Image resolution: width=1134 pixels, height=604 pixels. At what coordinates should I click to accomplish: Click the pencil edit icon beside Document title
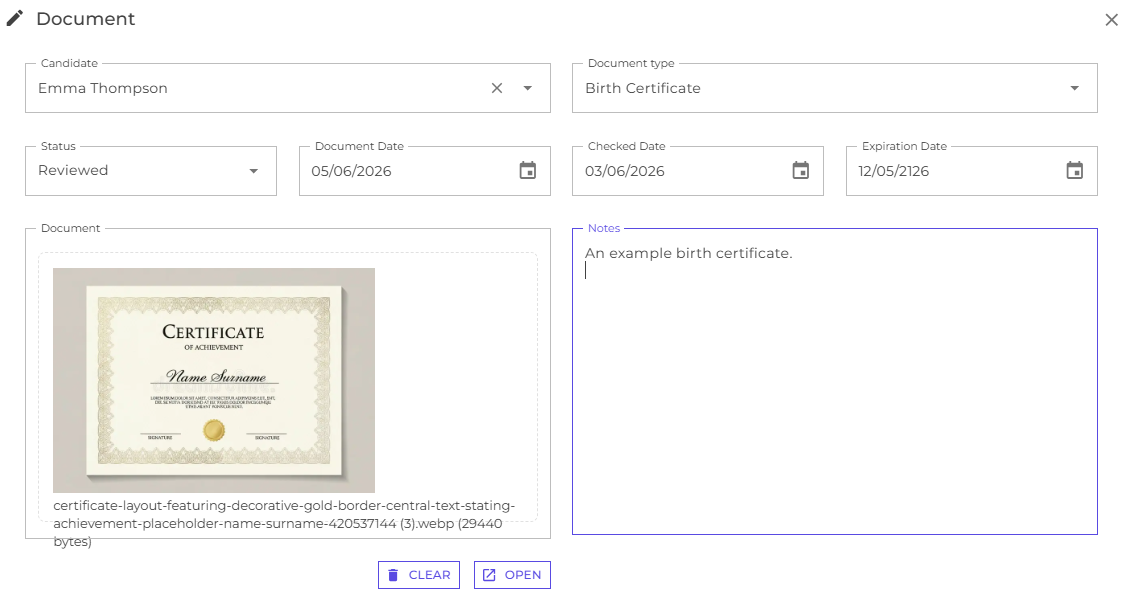(x=14, y=18)
